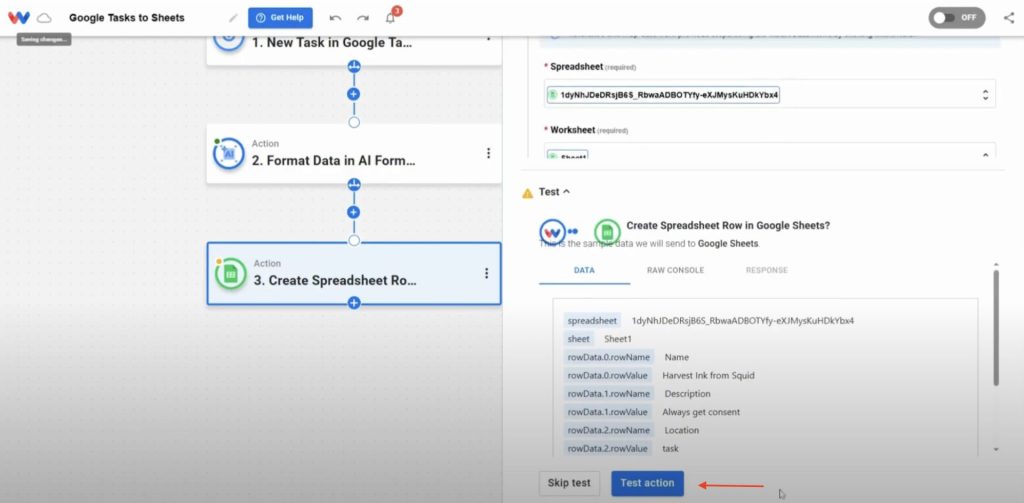This screenshot has width=1024, height=503.
Task: Undo the last change
Action: pyautogui.click(x=336, y=18)
